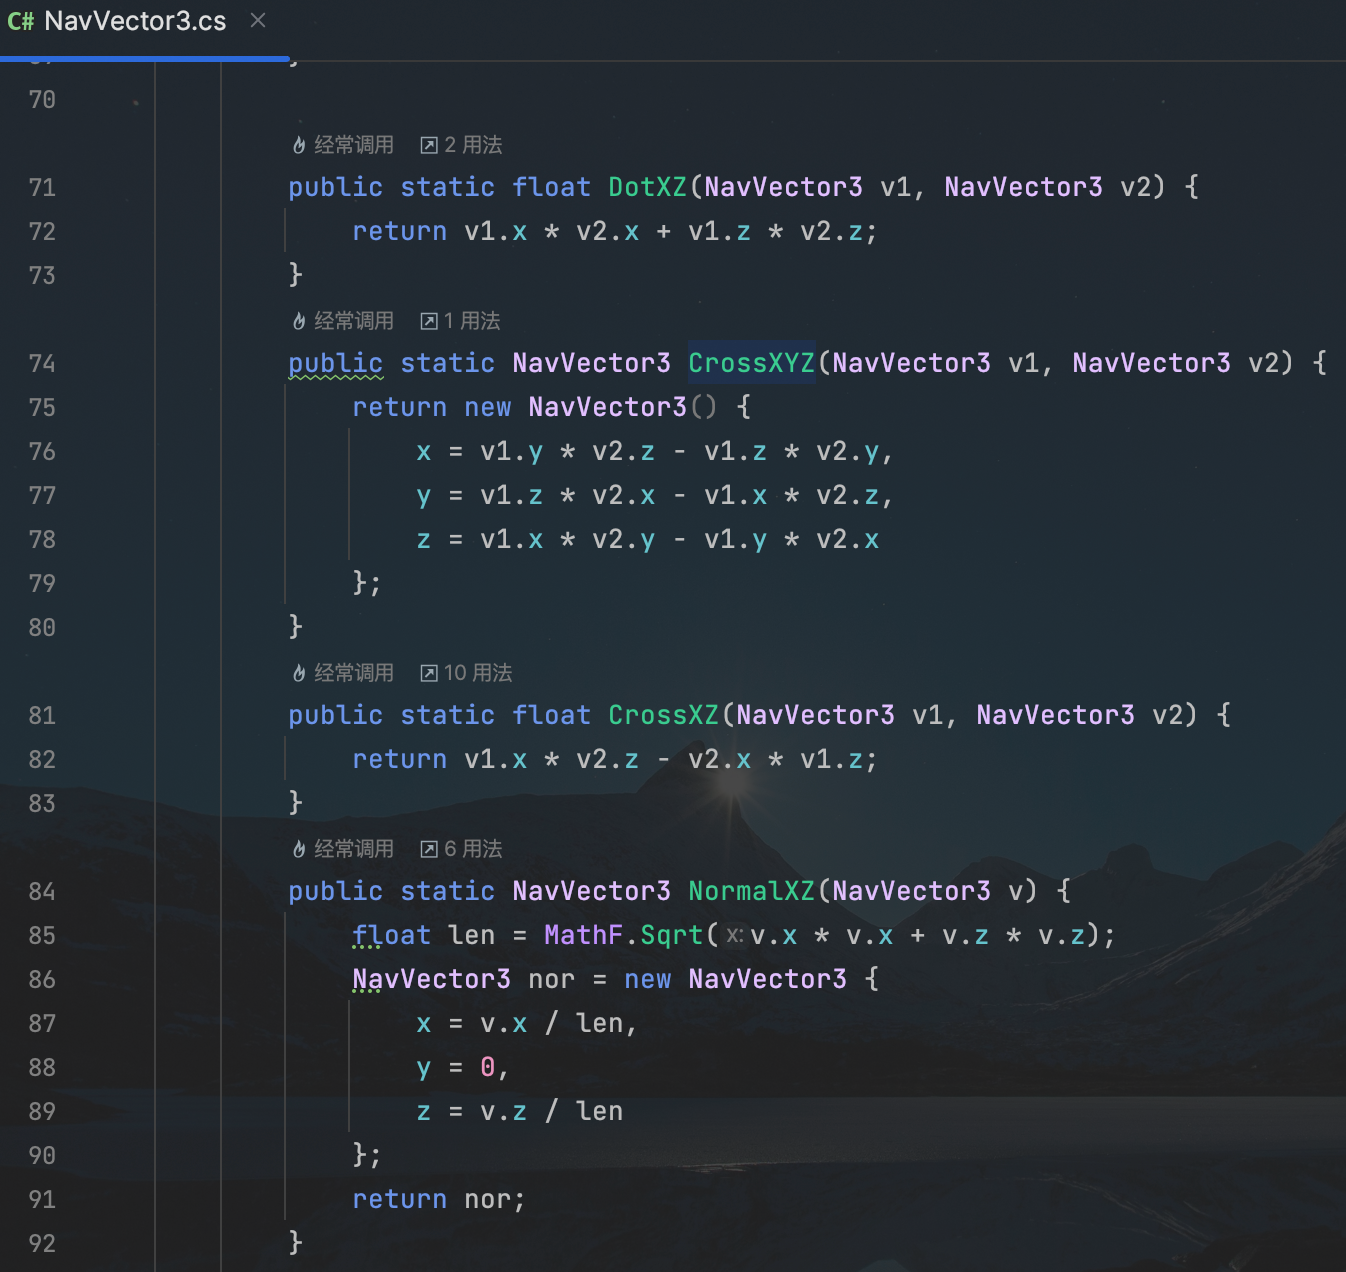Click the '0' literal assigned to y
The width and height of the screenshot is (1346, 1272).
488,1067
